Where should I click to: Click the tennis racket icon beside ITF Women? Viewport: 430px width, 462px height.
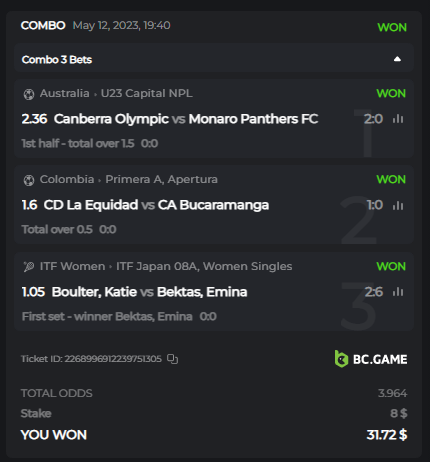pyautogui.click(x=29, y=267)
